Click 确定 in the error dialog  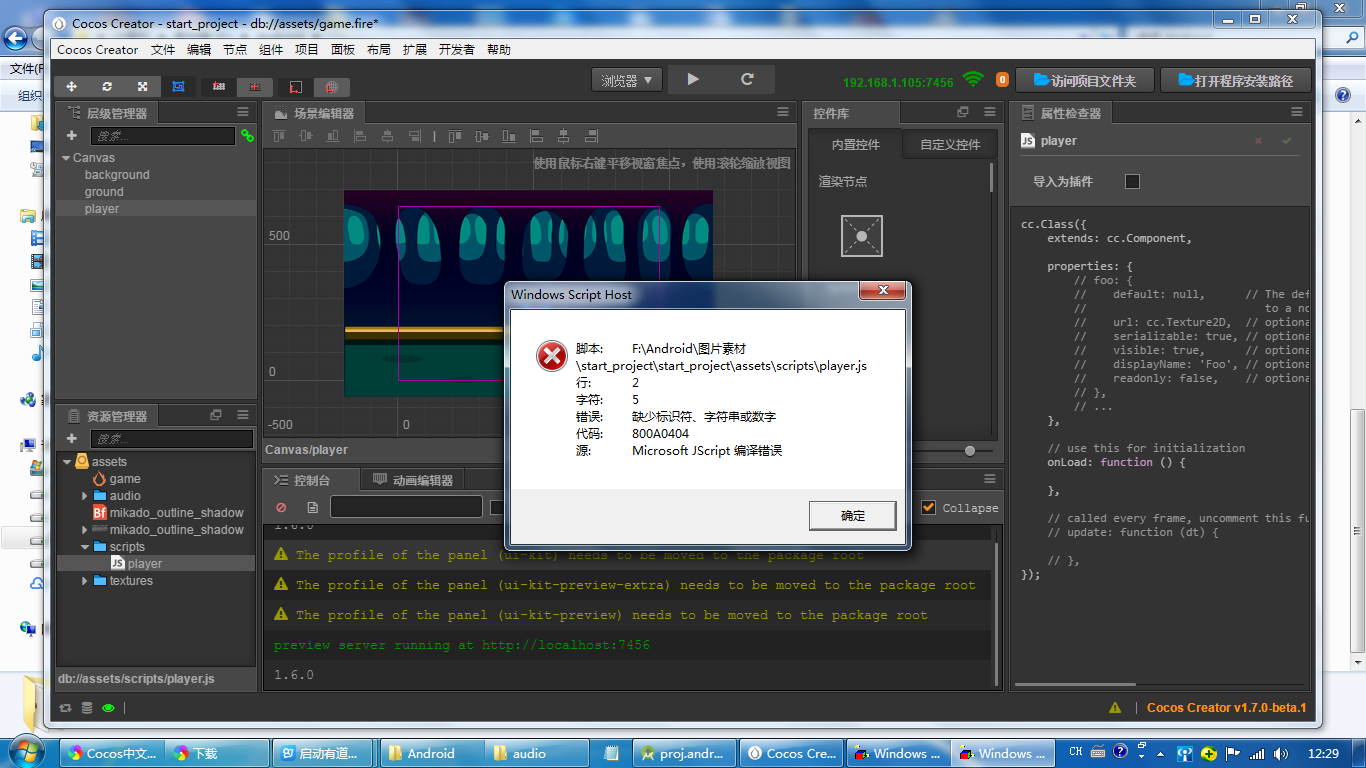[x=852, y=516]
